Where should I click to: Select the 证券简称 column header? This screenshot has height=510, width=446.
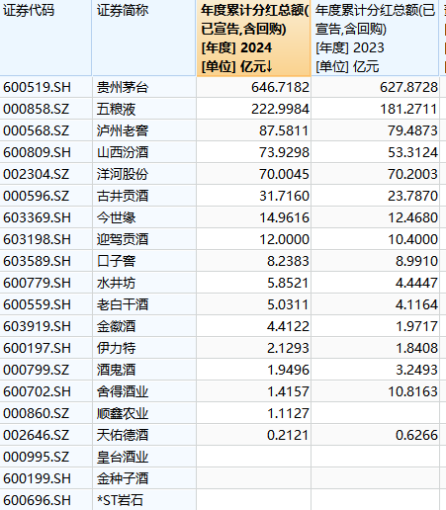[144, 38]
